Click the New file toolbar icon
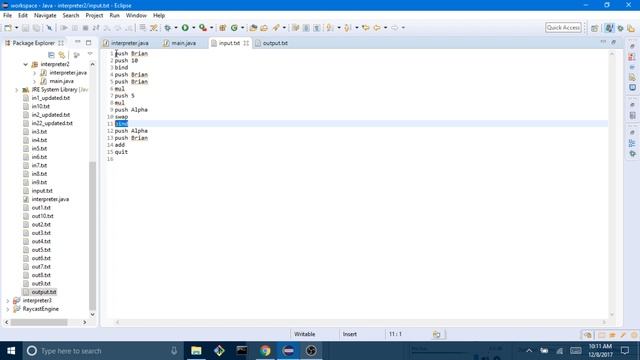 8,28
